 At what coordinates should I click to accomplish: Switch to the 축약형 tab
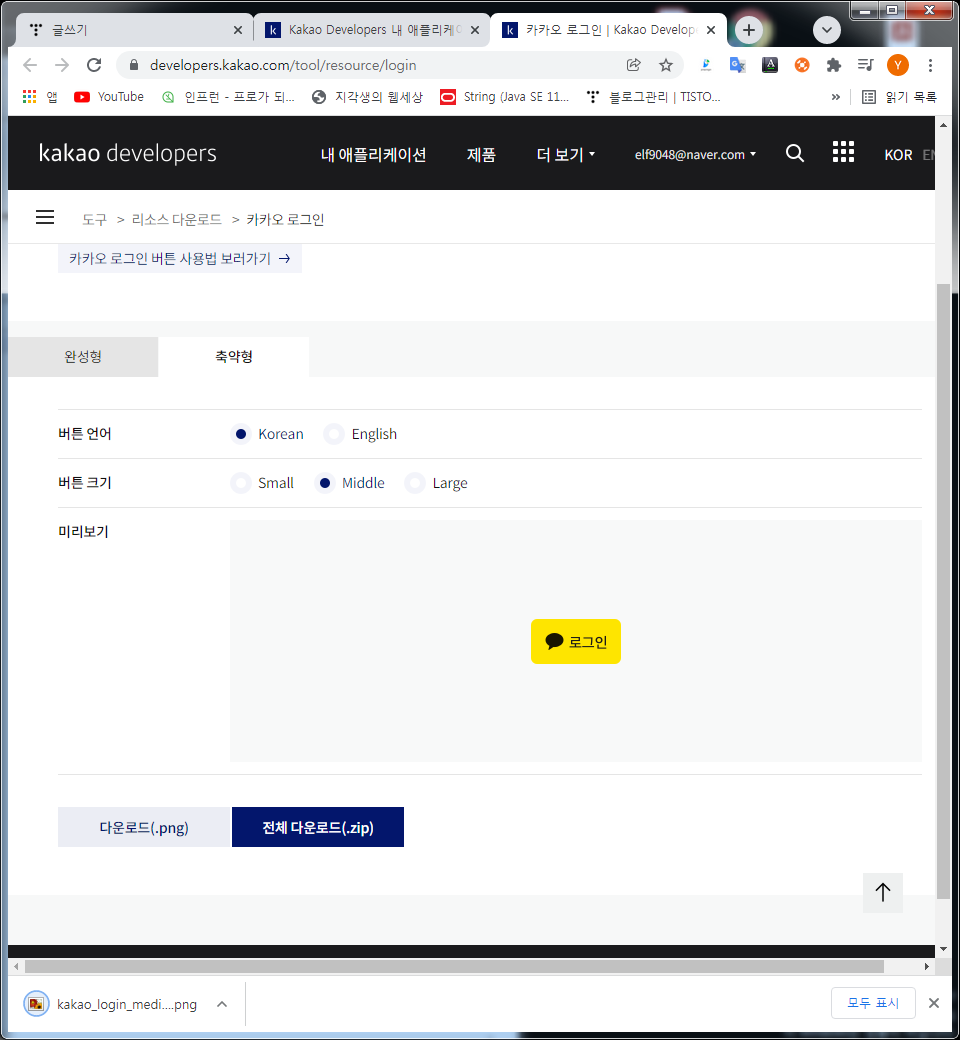234,357
